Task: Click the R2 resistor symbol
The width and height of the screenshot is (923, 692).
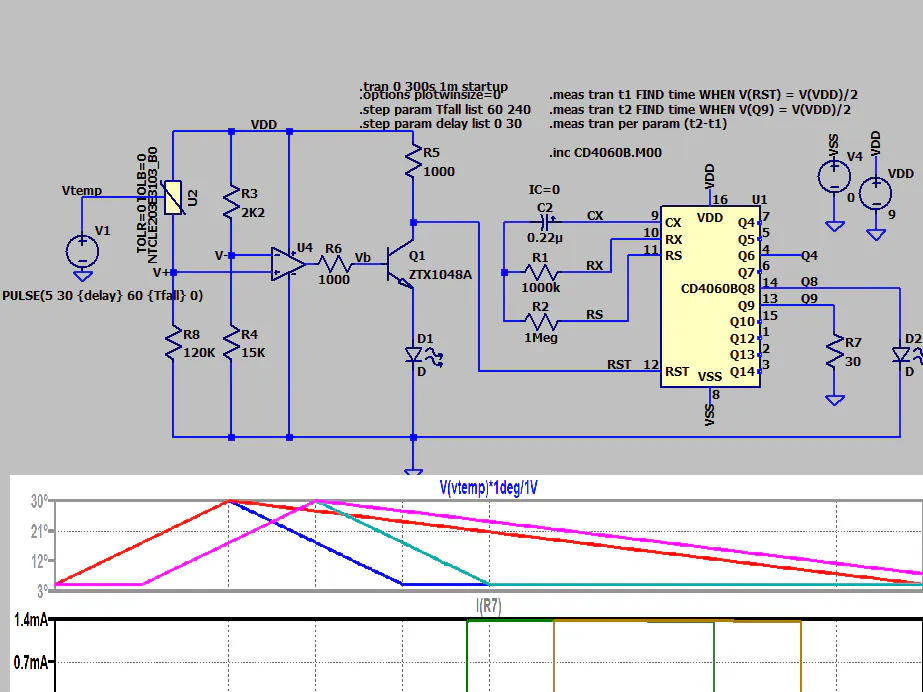Action: click(541, 321)
